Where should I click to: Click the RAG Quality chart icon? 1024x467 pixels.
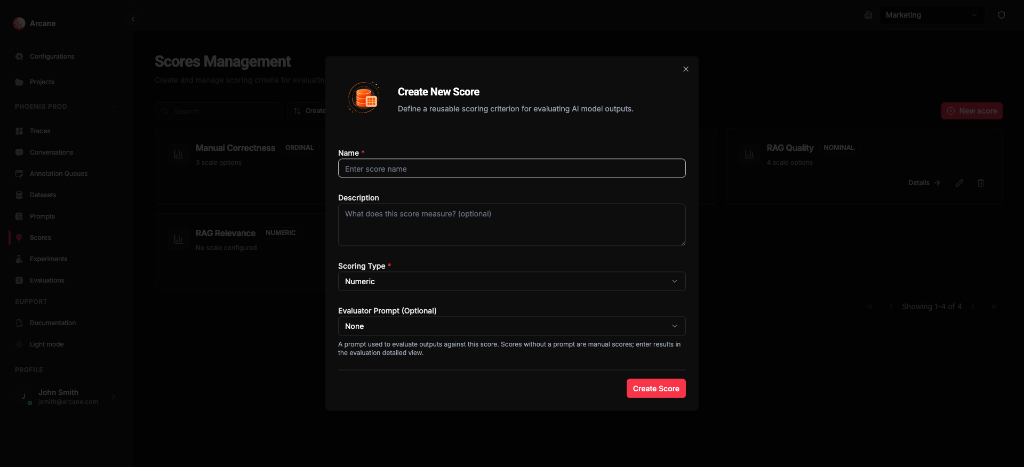point(748,154)
